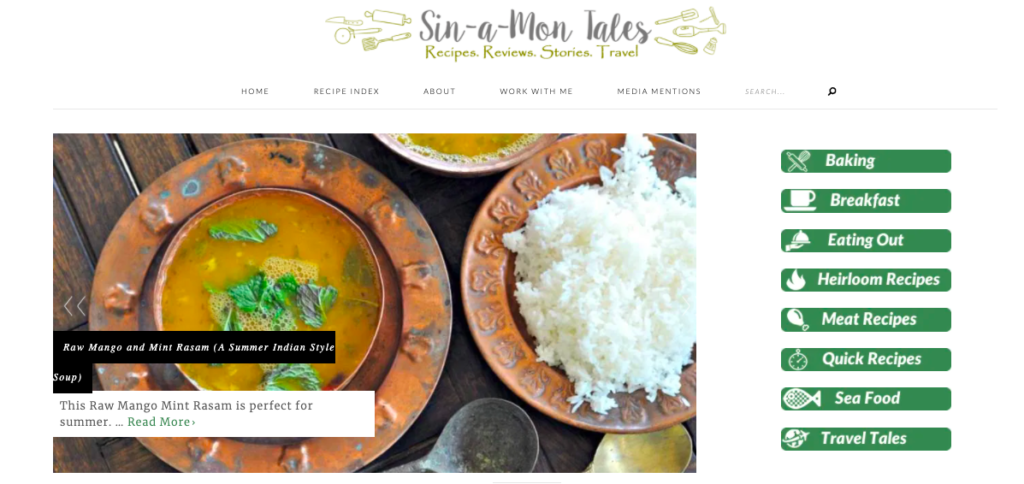Click the coffee cup Breakfast icon

[x=799, y=201]
